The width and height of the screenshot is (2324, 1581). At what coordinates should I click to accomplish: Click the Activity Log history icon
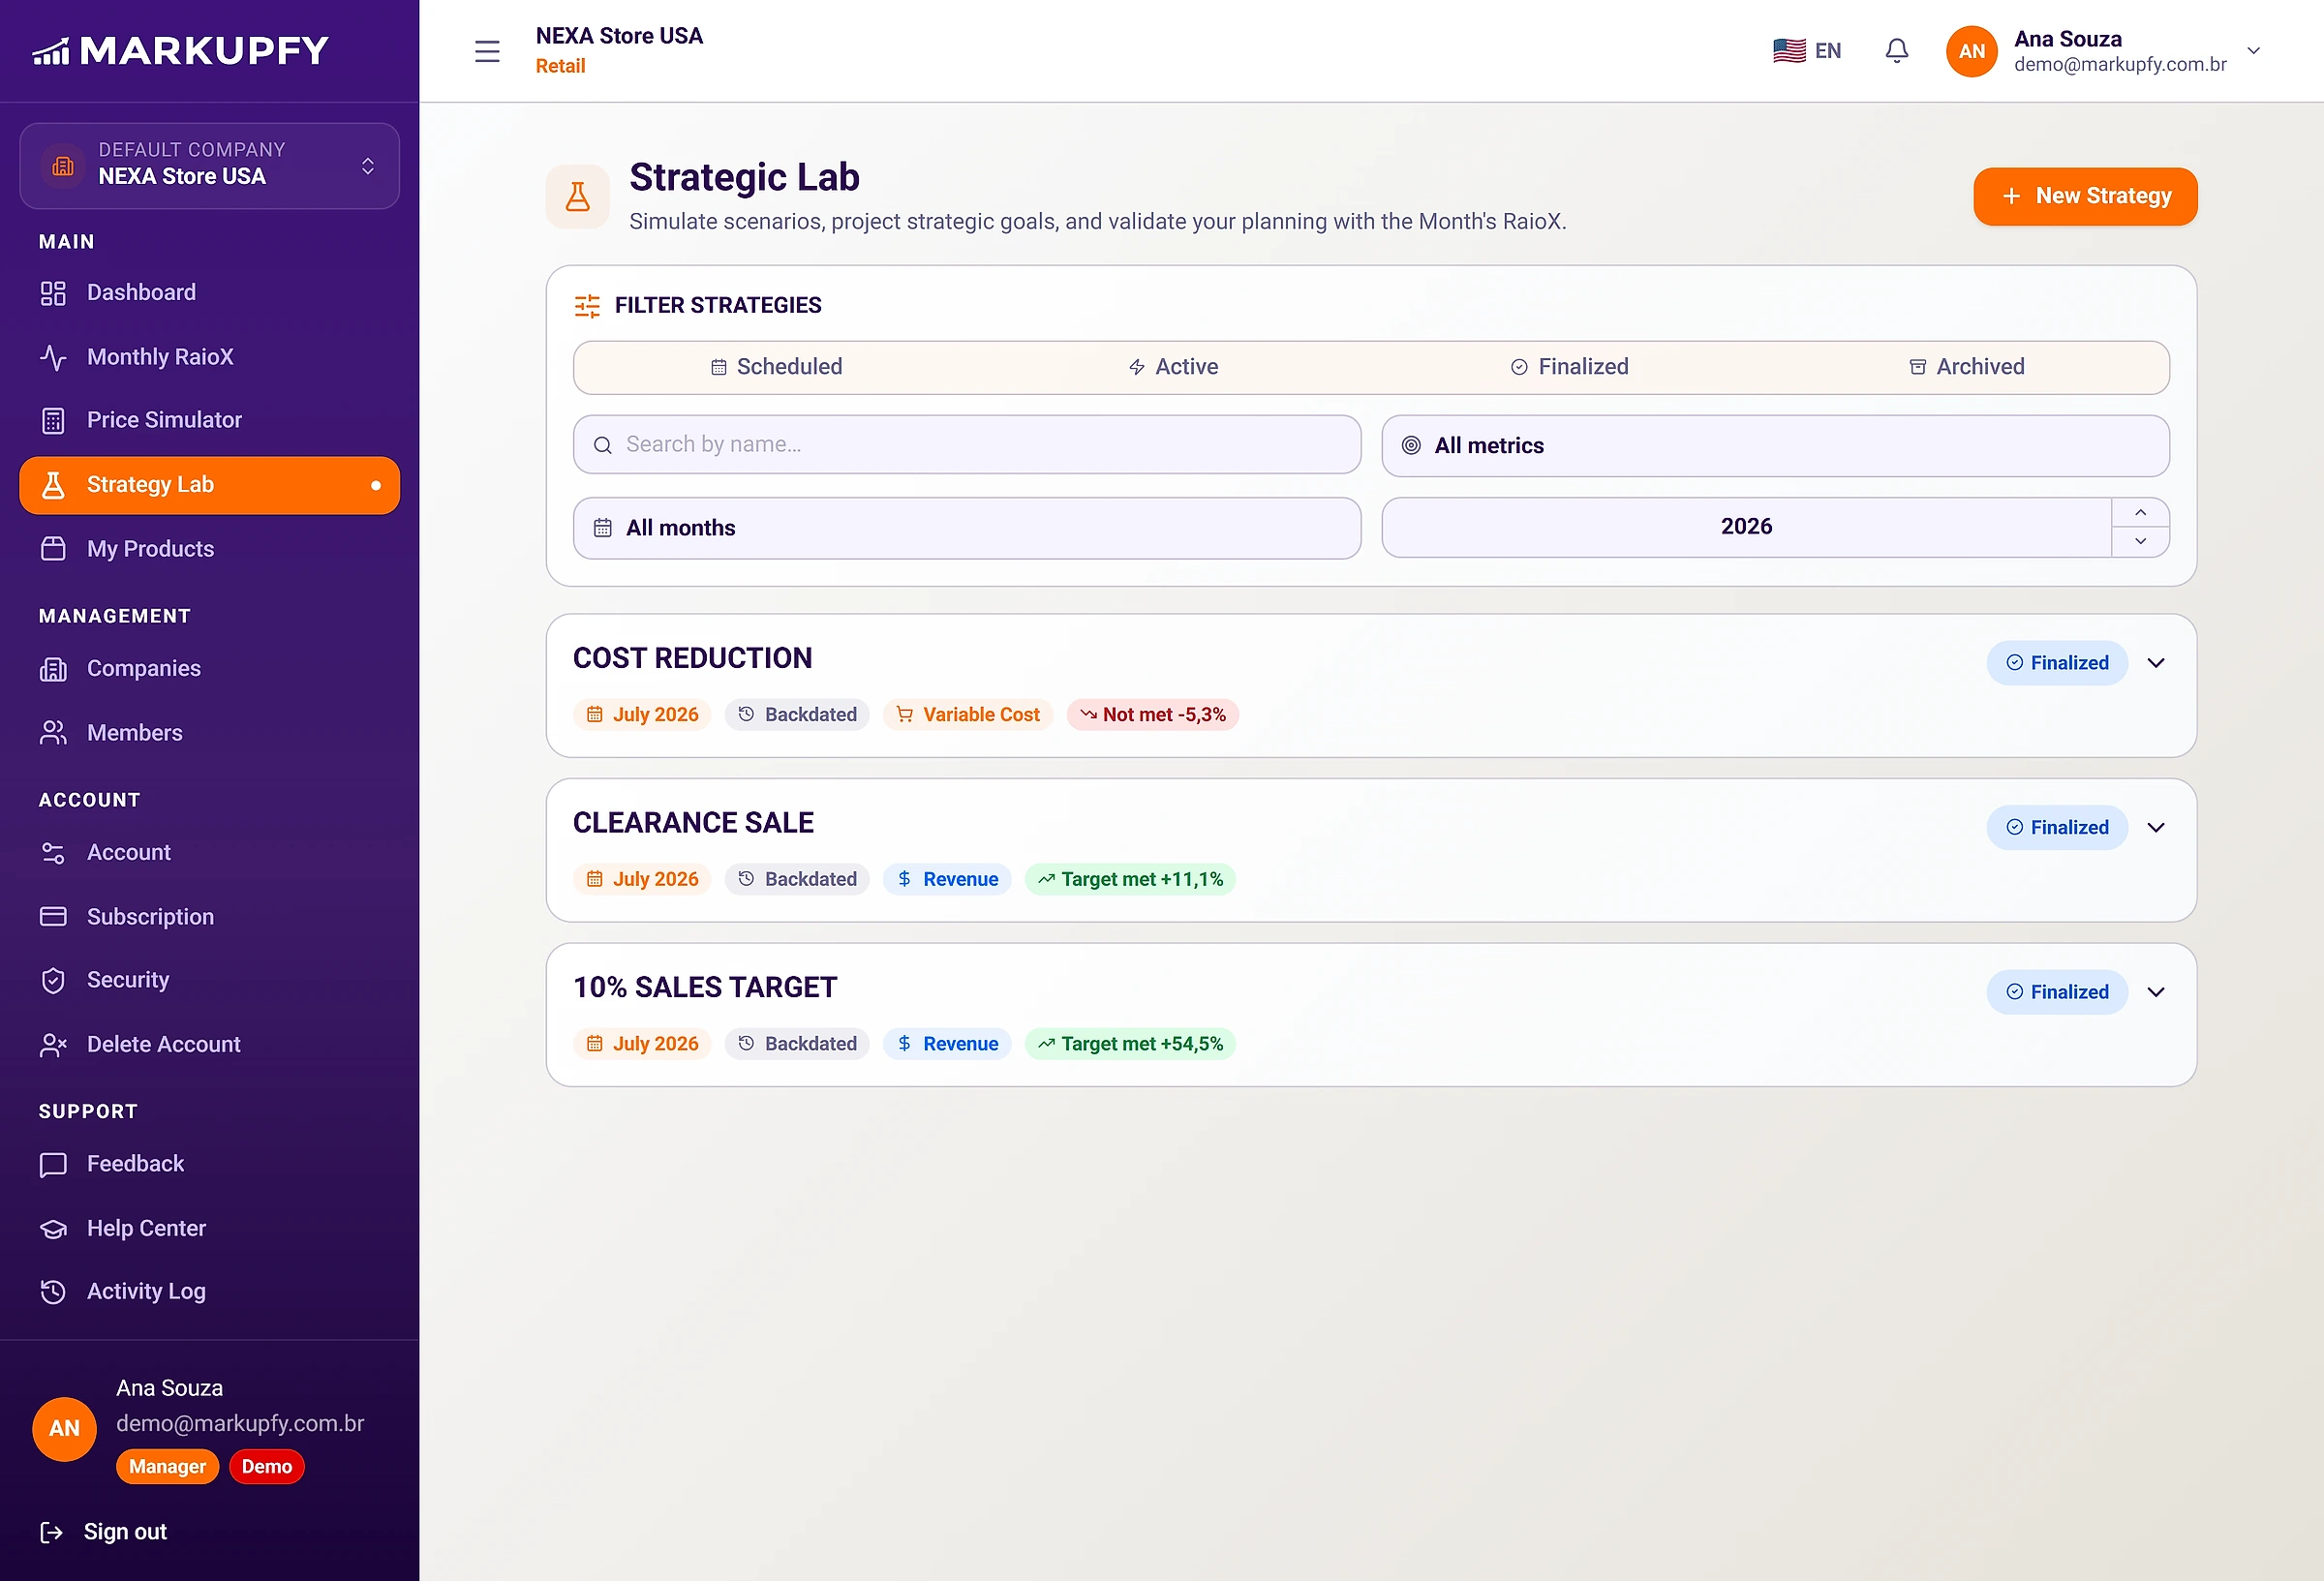click(x=53, y=1292)
